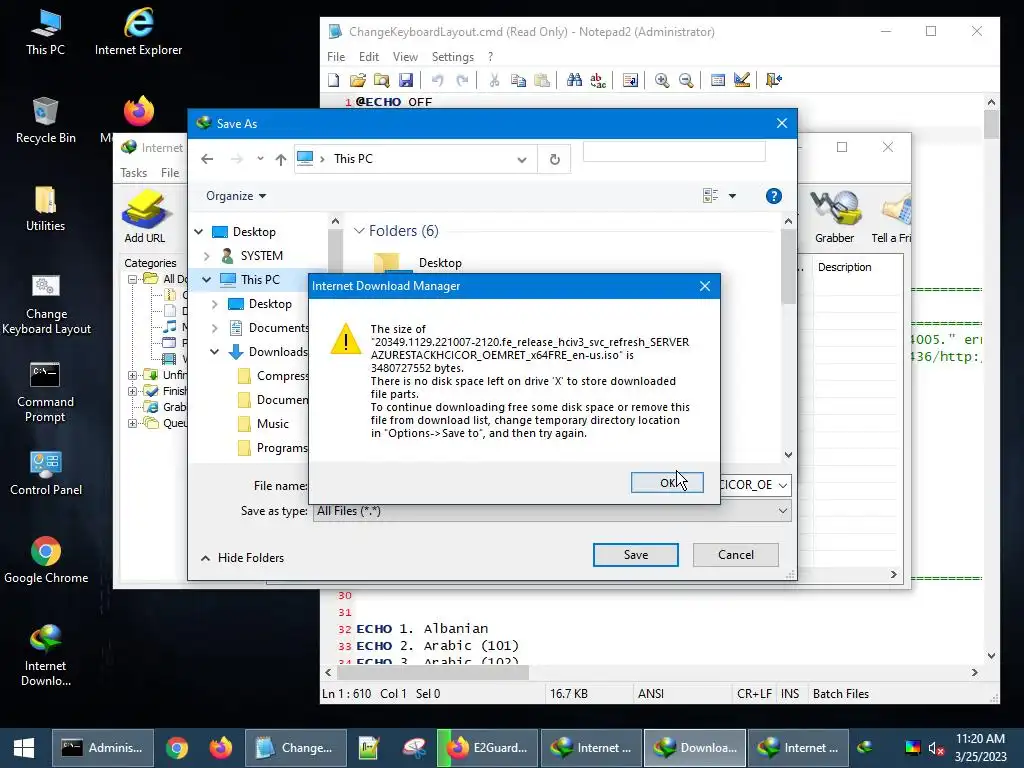The height and width of the screenshot is (768, 1024).
Task: Open Control Panel desktop shortcut
Action: pyautogui.click(x=46, y=473)
